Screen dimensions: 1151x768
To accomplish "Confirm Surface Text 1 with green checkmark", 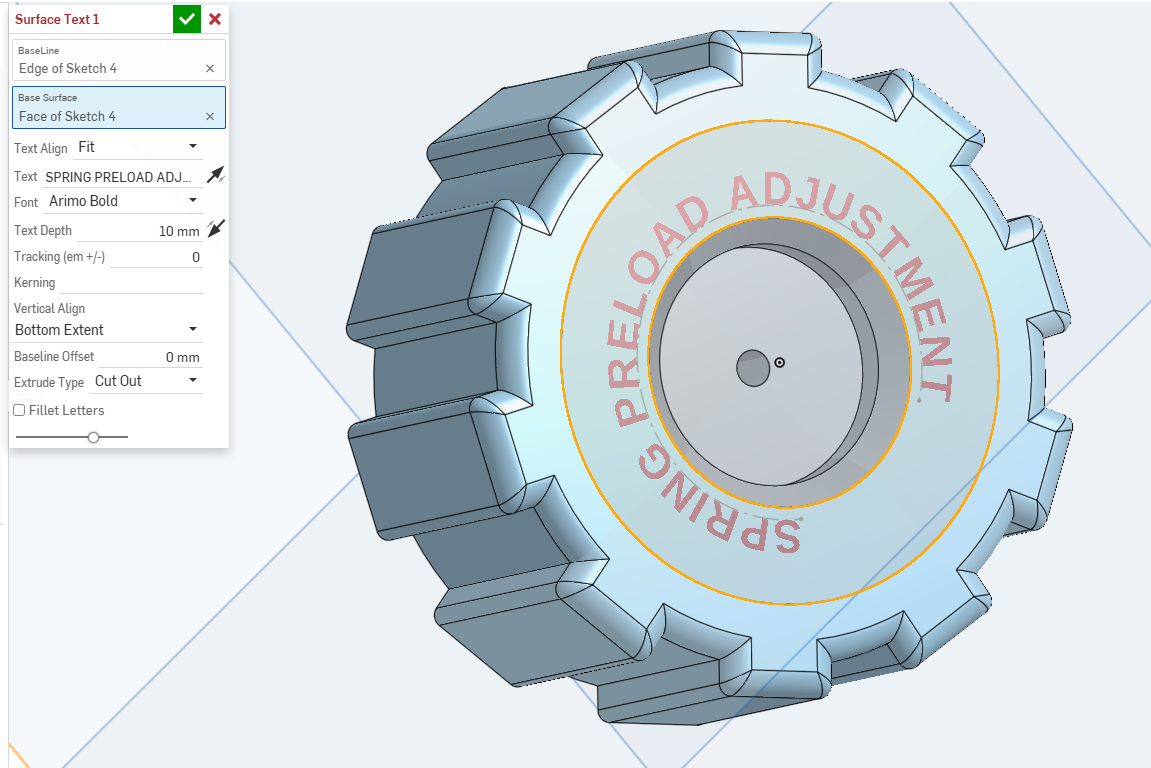I will pos(186,19).
